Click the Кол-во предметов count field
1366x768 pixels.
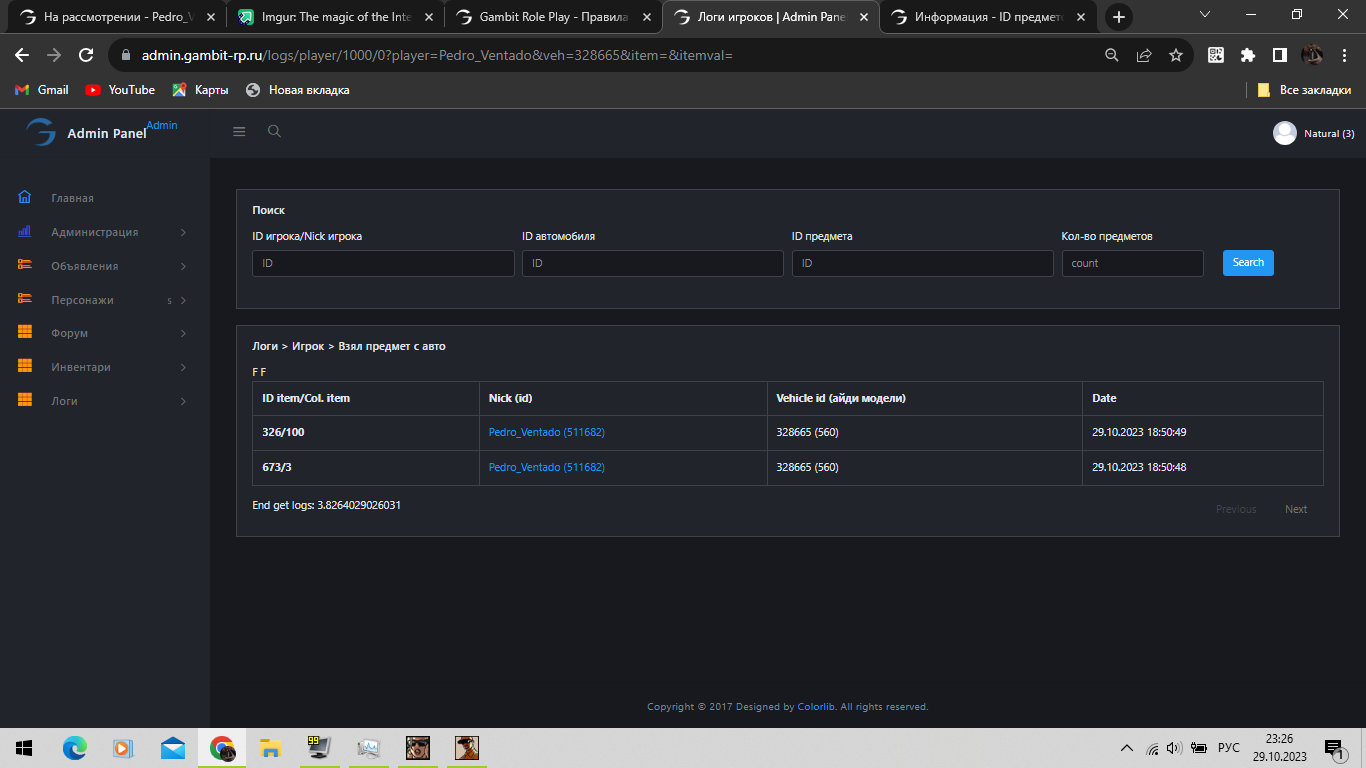[1132, 263]
